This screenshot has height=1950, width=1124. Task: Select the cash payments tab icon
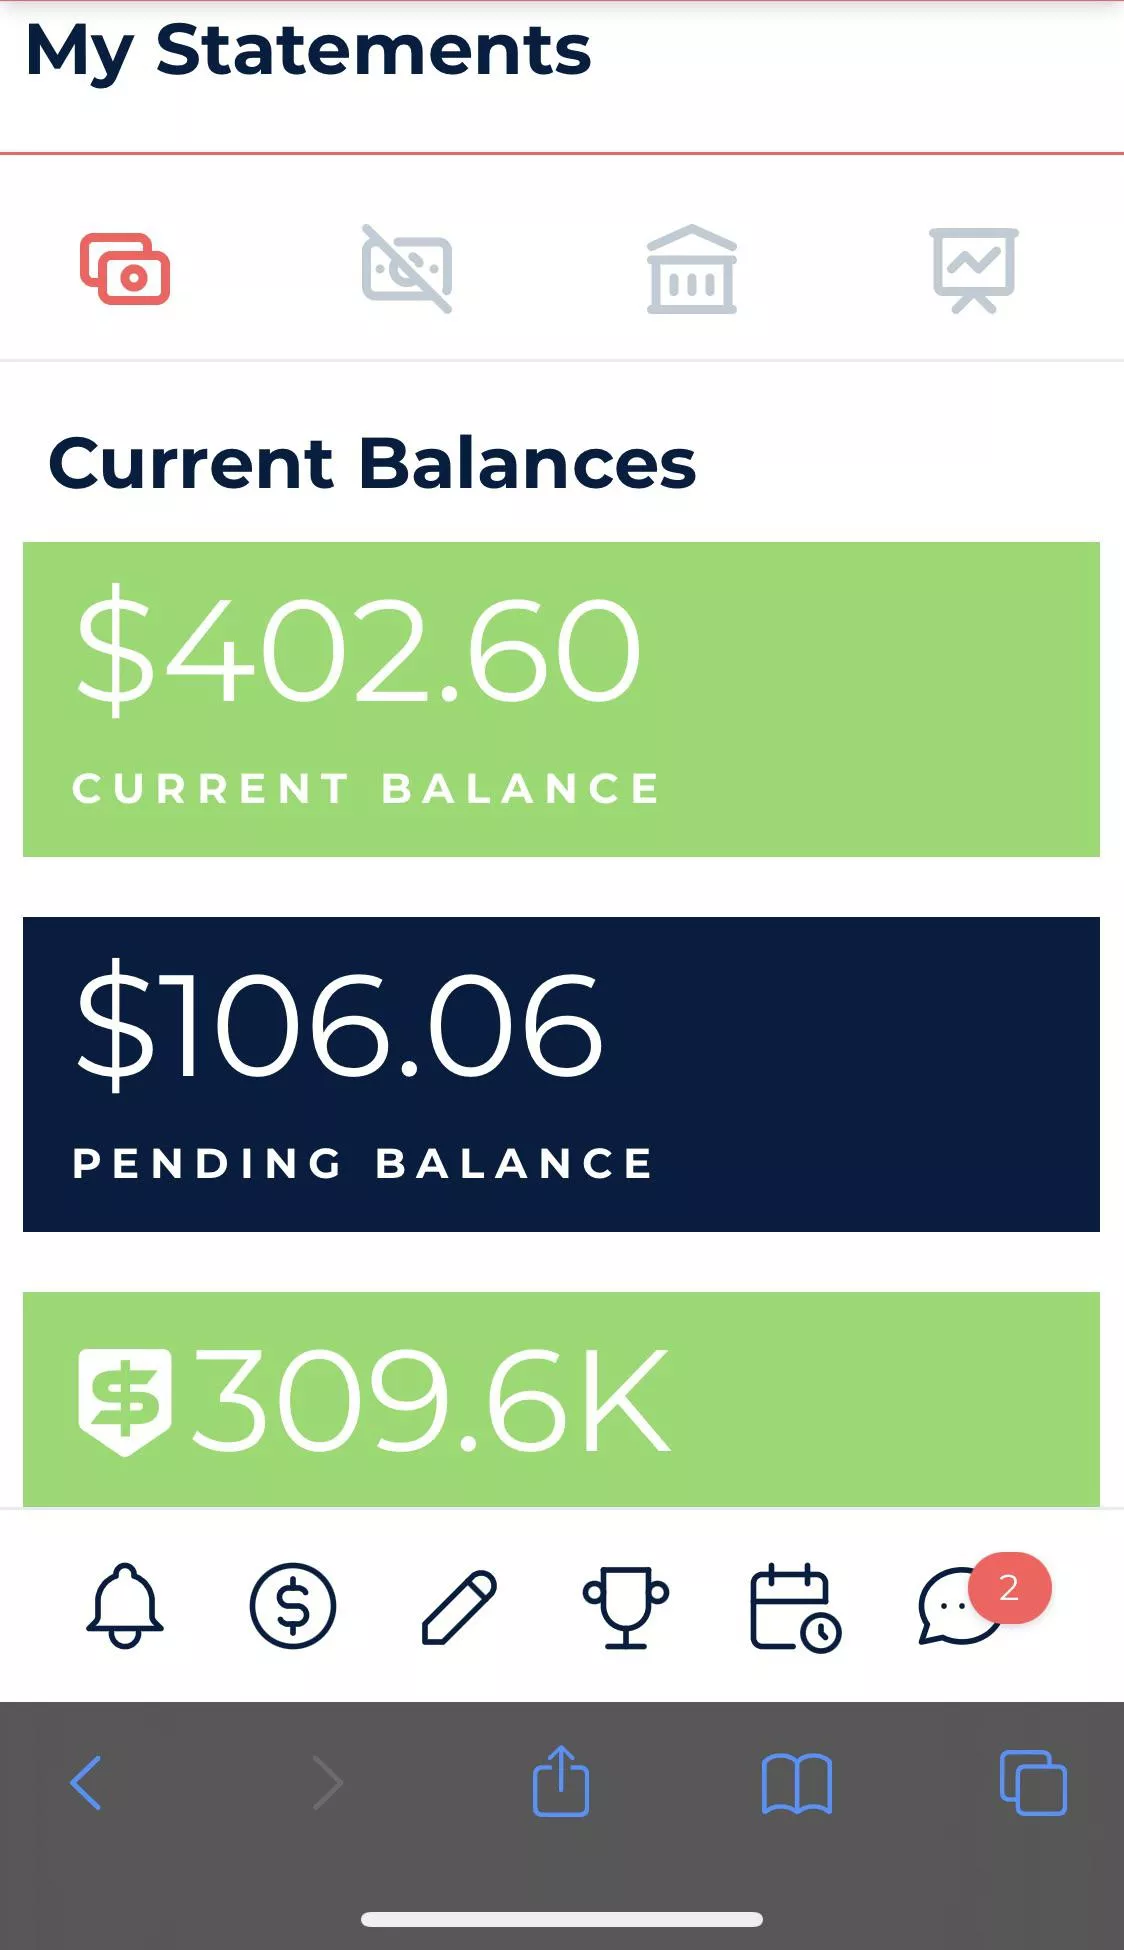pos(125,268)
